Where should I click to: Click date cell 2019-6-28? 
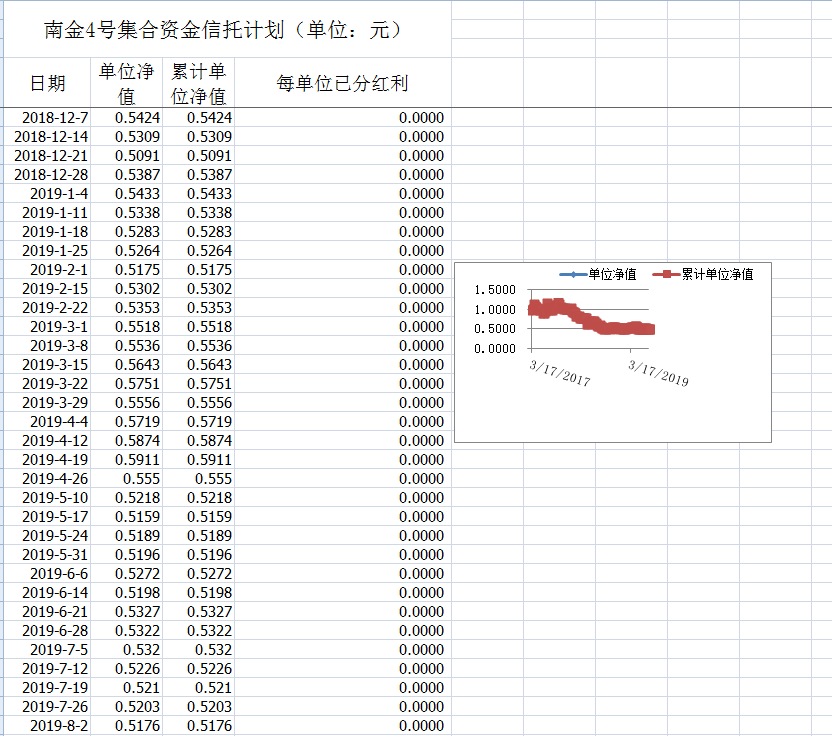coord(47,631)
